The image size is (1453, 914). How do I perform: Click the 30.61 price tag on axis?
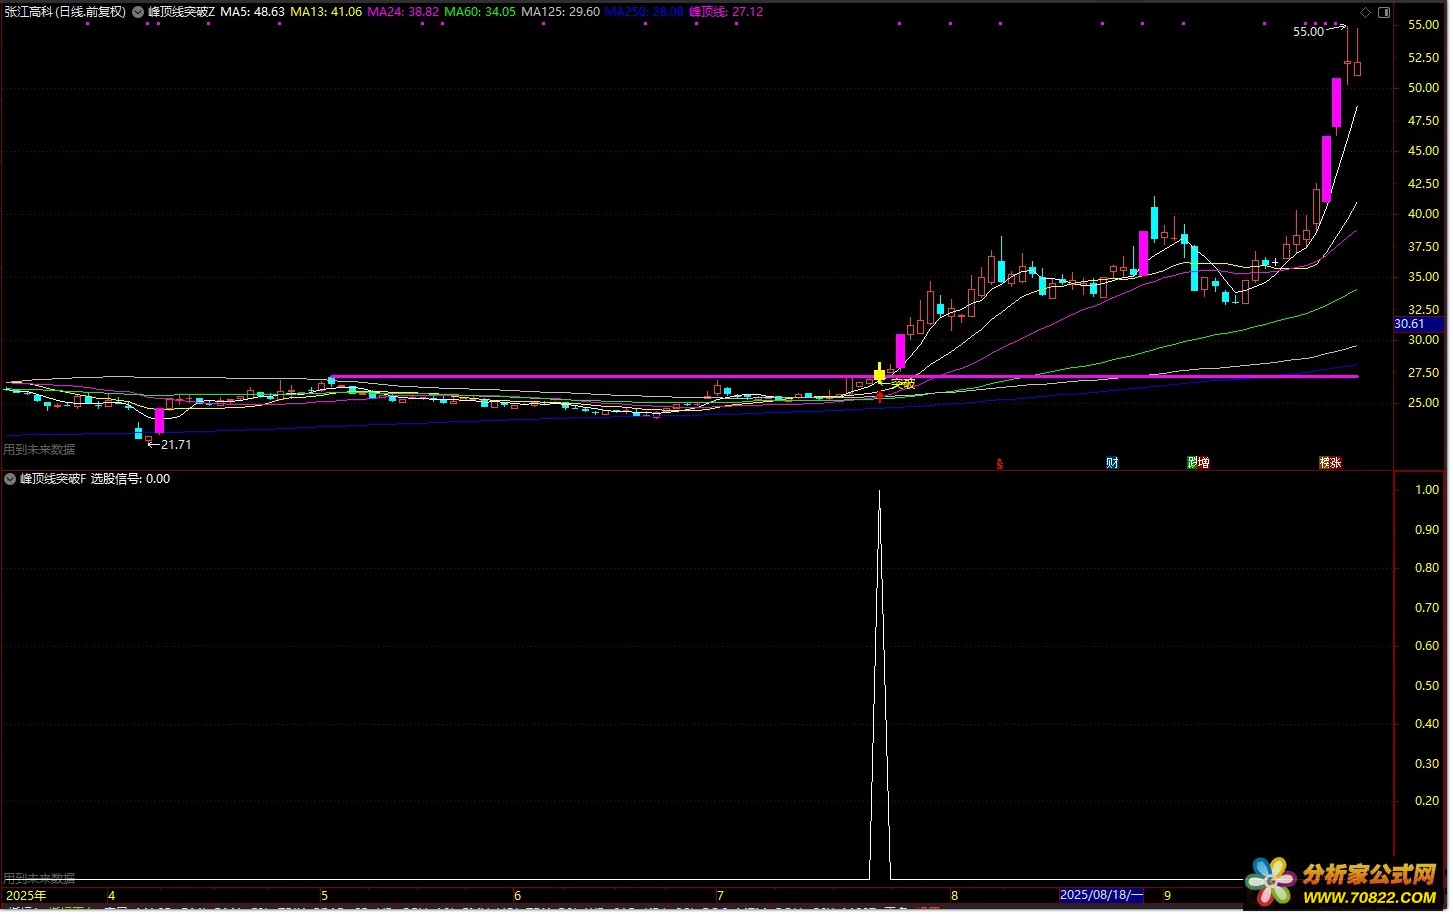click(x=1410, y=324)
